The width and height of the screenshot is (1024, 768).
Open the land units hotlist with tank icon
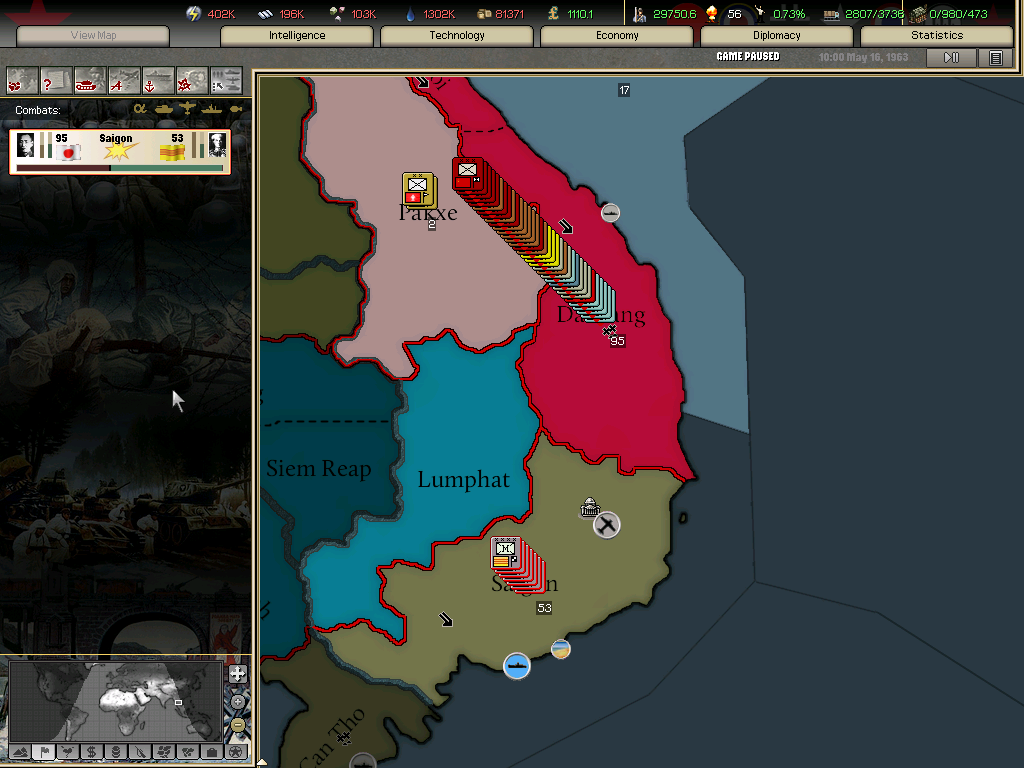[x=90, y=80]
